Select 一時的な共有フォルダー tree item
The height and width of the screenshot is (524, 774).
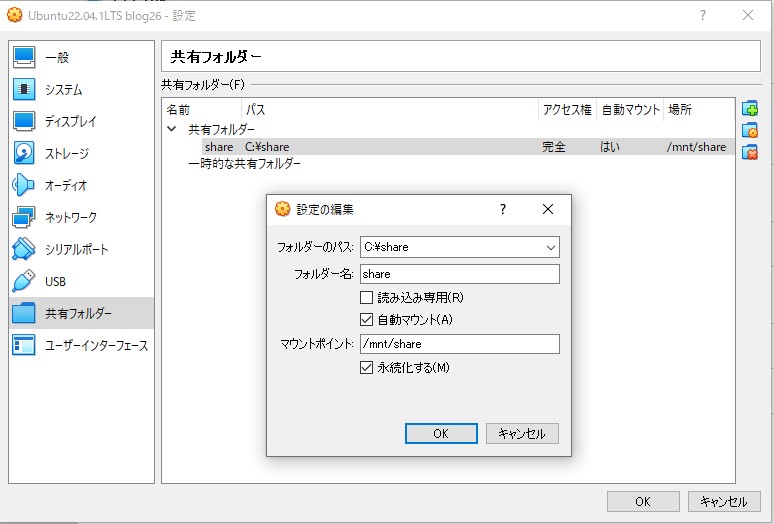tap(244, 163)
